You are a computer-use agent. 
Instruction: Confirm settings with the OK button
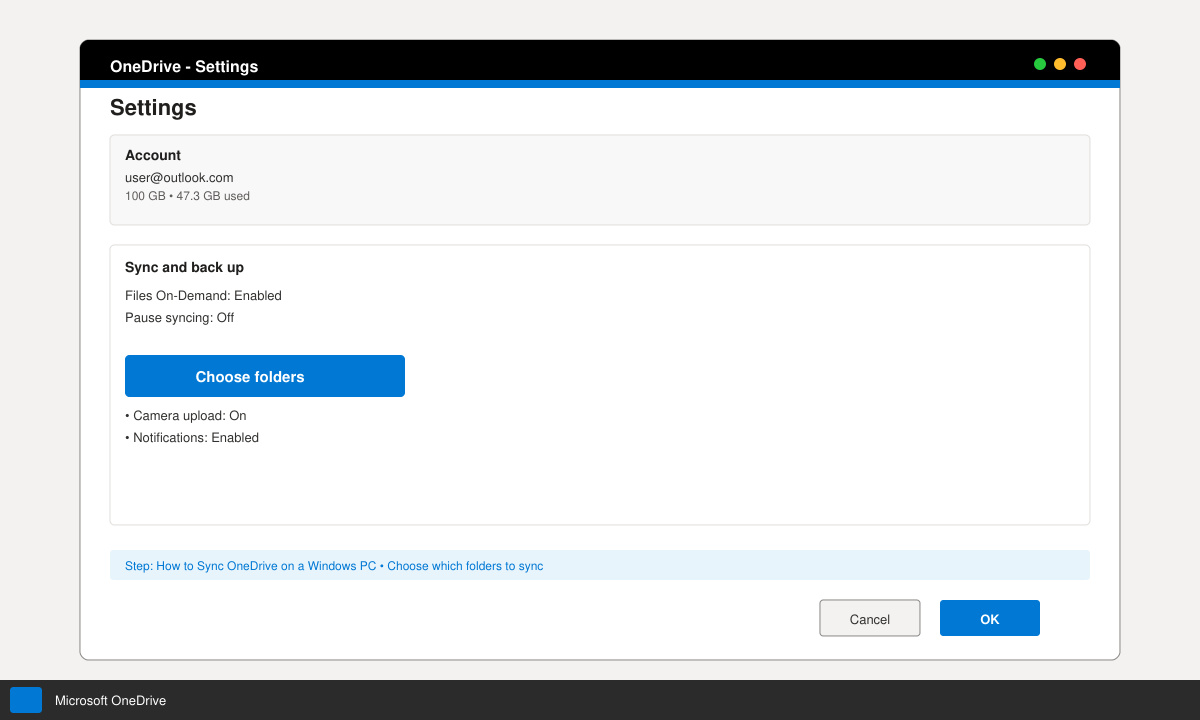(990, 618)
